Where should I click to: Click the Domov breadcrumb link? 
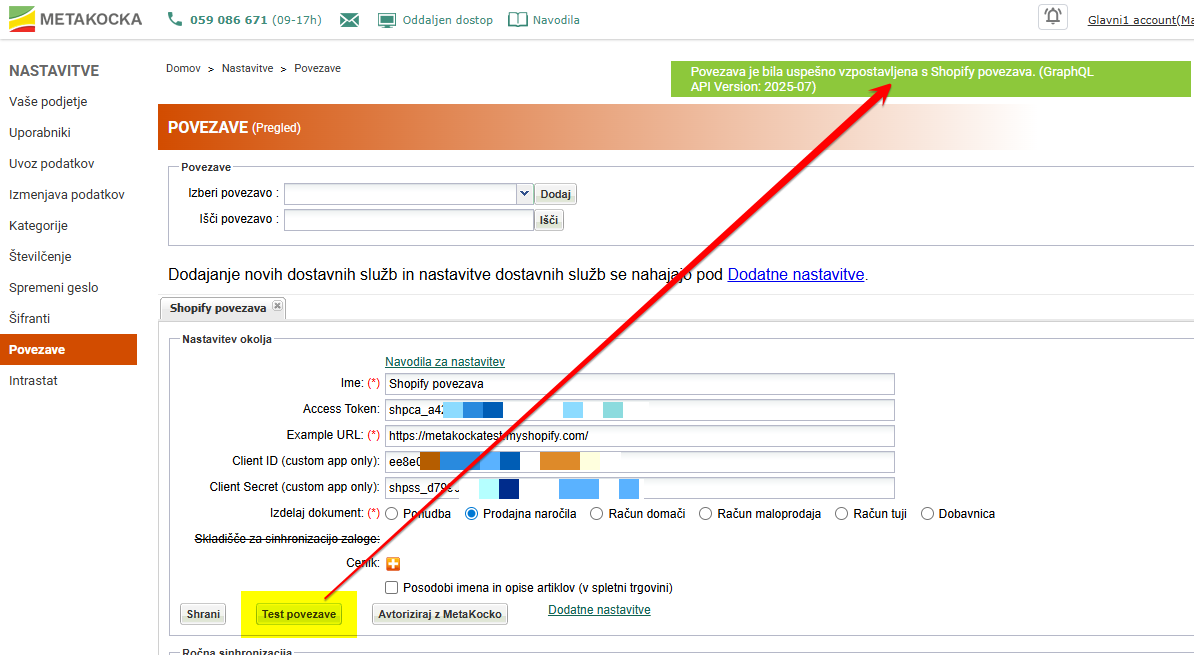click(x=184, y=69)
